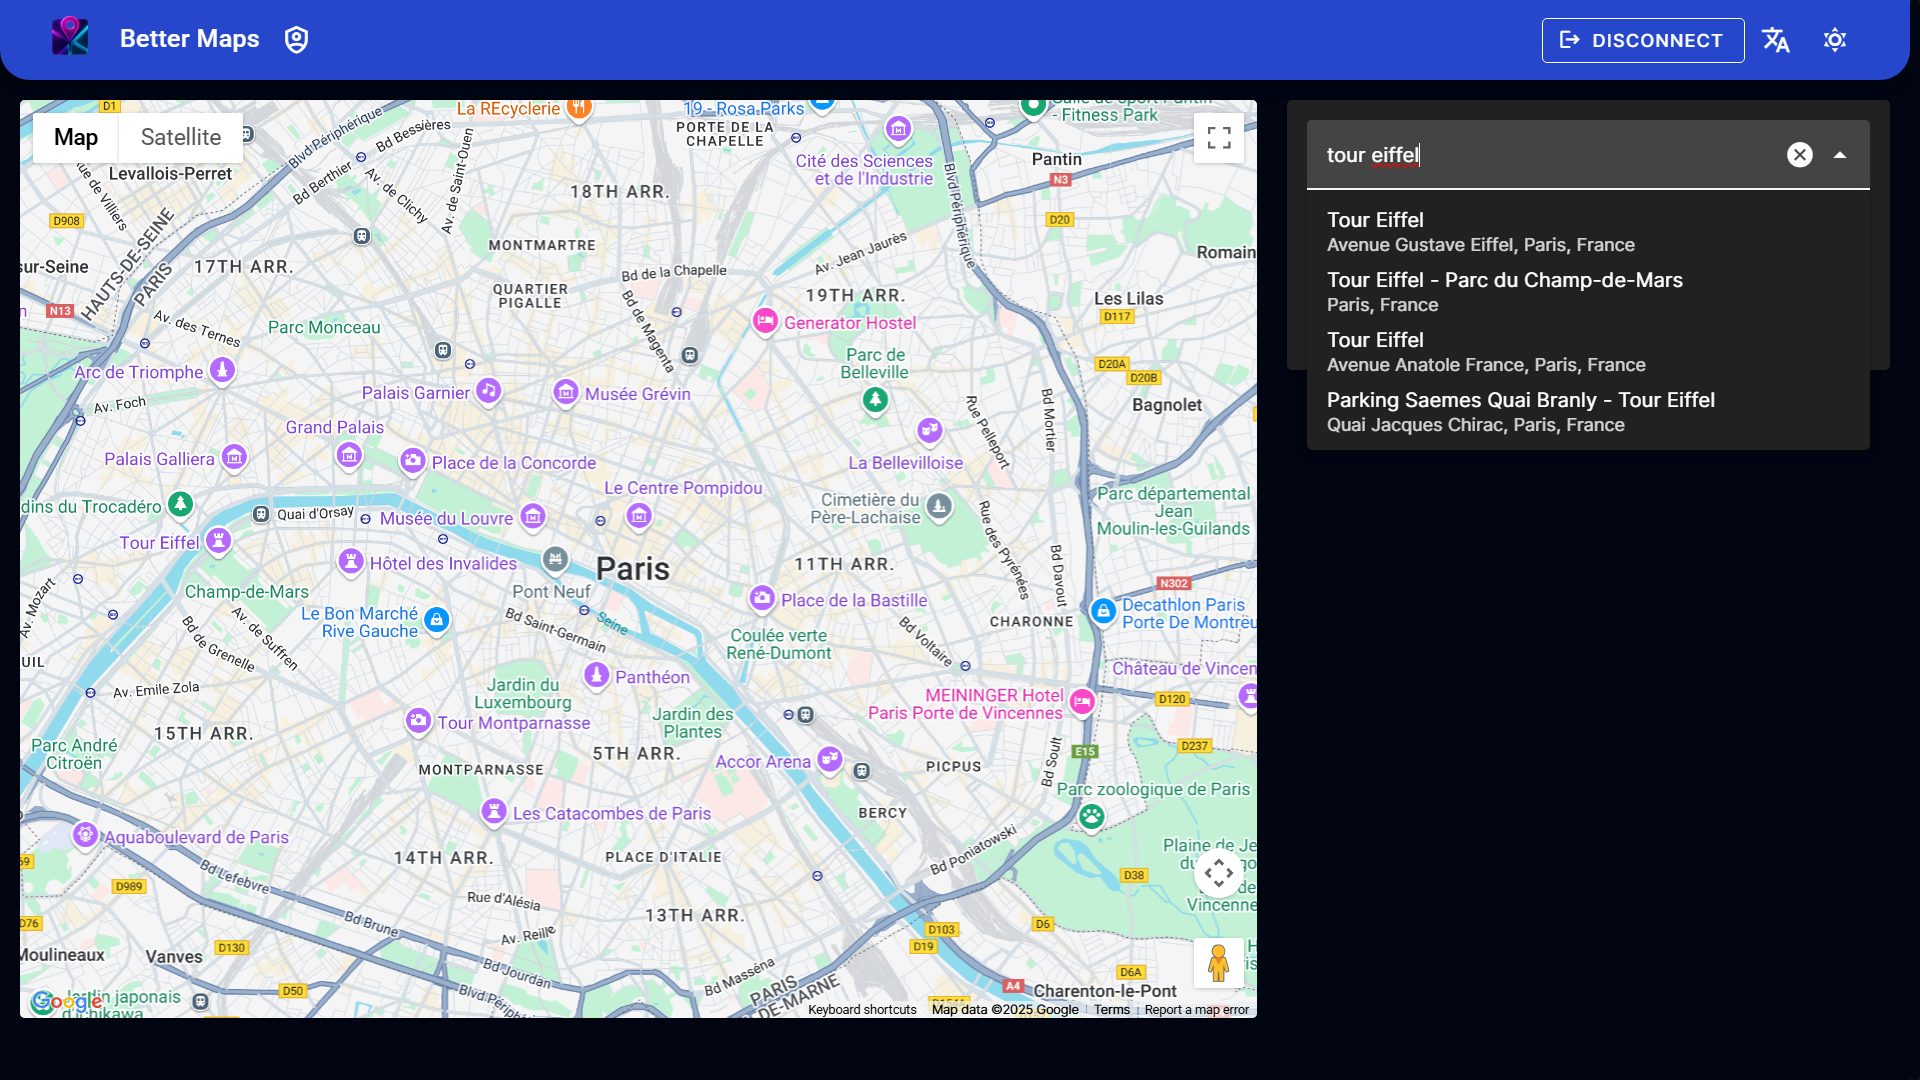Click the Disconnect button
This screenshot has height=1080, width=1920.
[x=1642, y=40]
